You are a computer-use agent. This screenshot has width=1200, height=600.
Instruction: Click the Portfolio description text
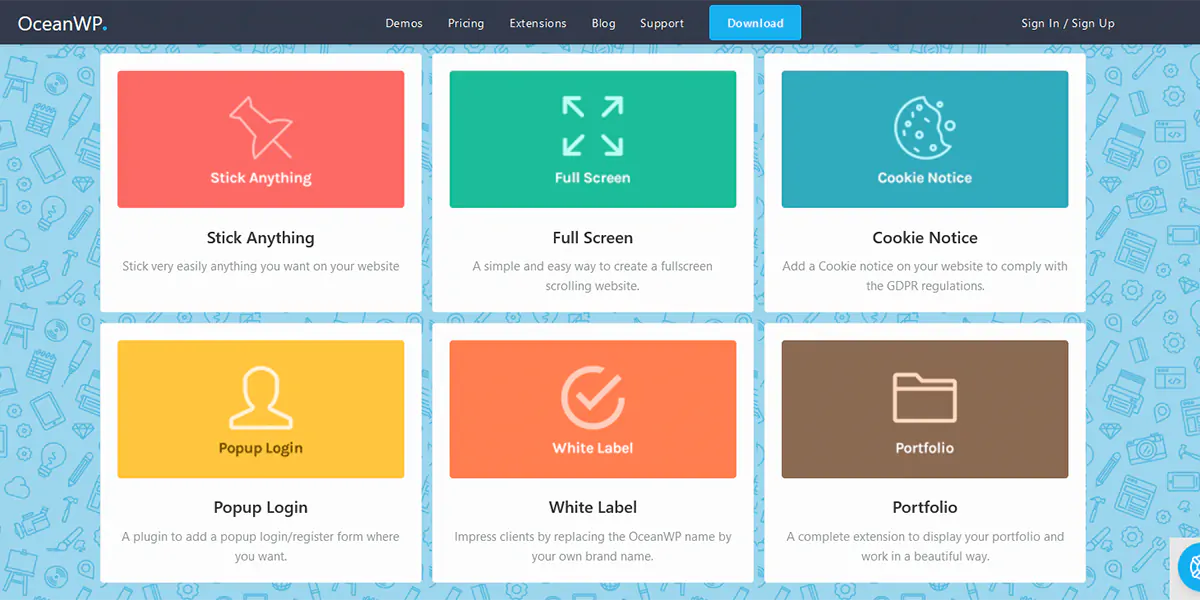(924, 546)
